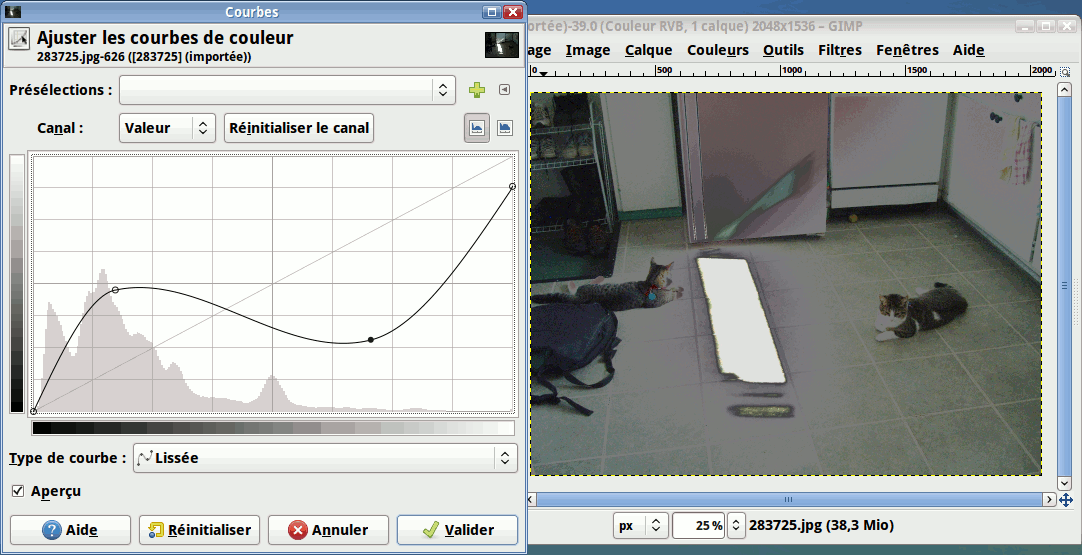Viewport: 1082px width, 555px height.
Task: Click Réinitialiser le canal button
Action: (299, 128)
